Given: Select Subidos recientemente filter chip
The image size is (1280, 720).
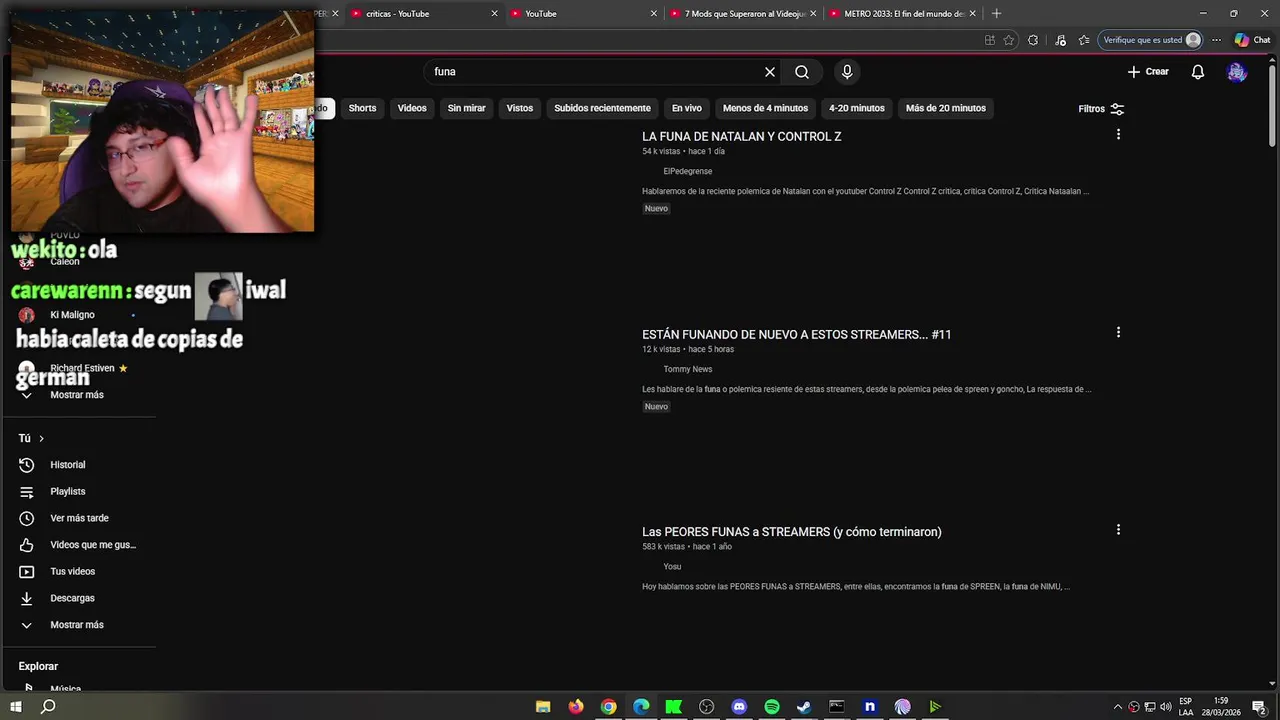Looking at the screenshot, I should coord(602,108).
